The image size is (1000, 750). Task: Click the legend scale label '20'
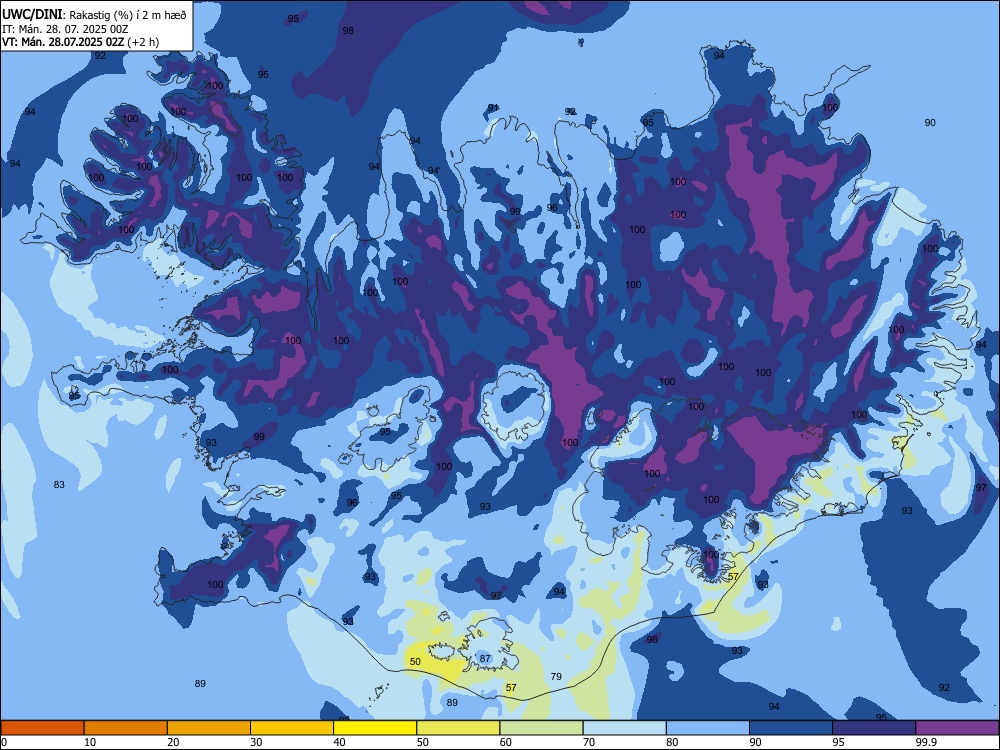[173, 742]
